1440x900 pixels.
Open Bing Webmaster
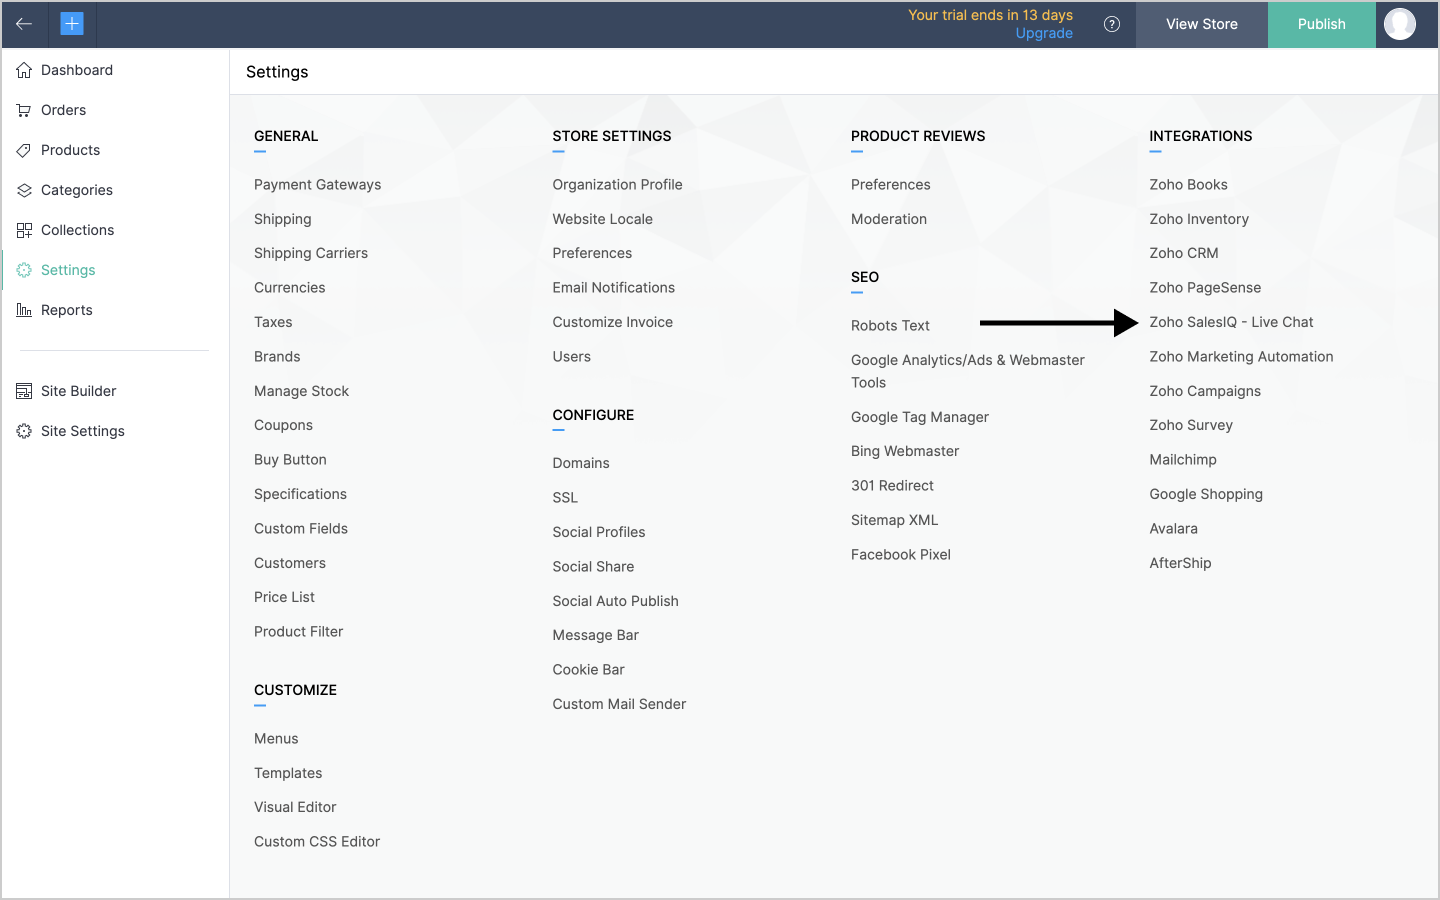[x=905, y=451]
